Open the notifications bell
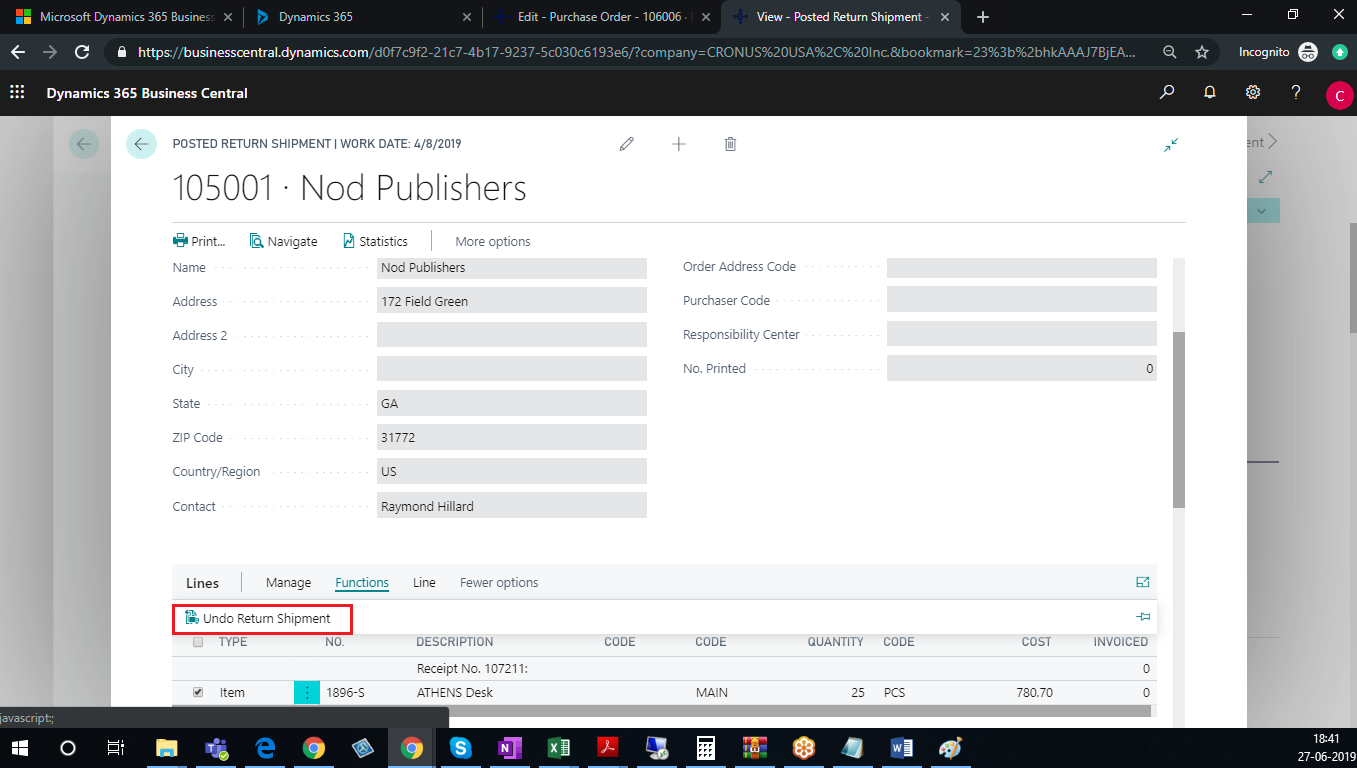 (1210, 92)
